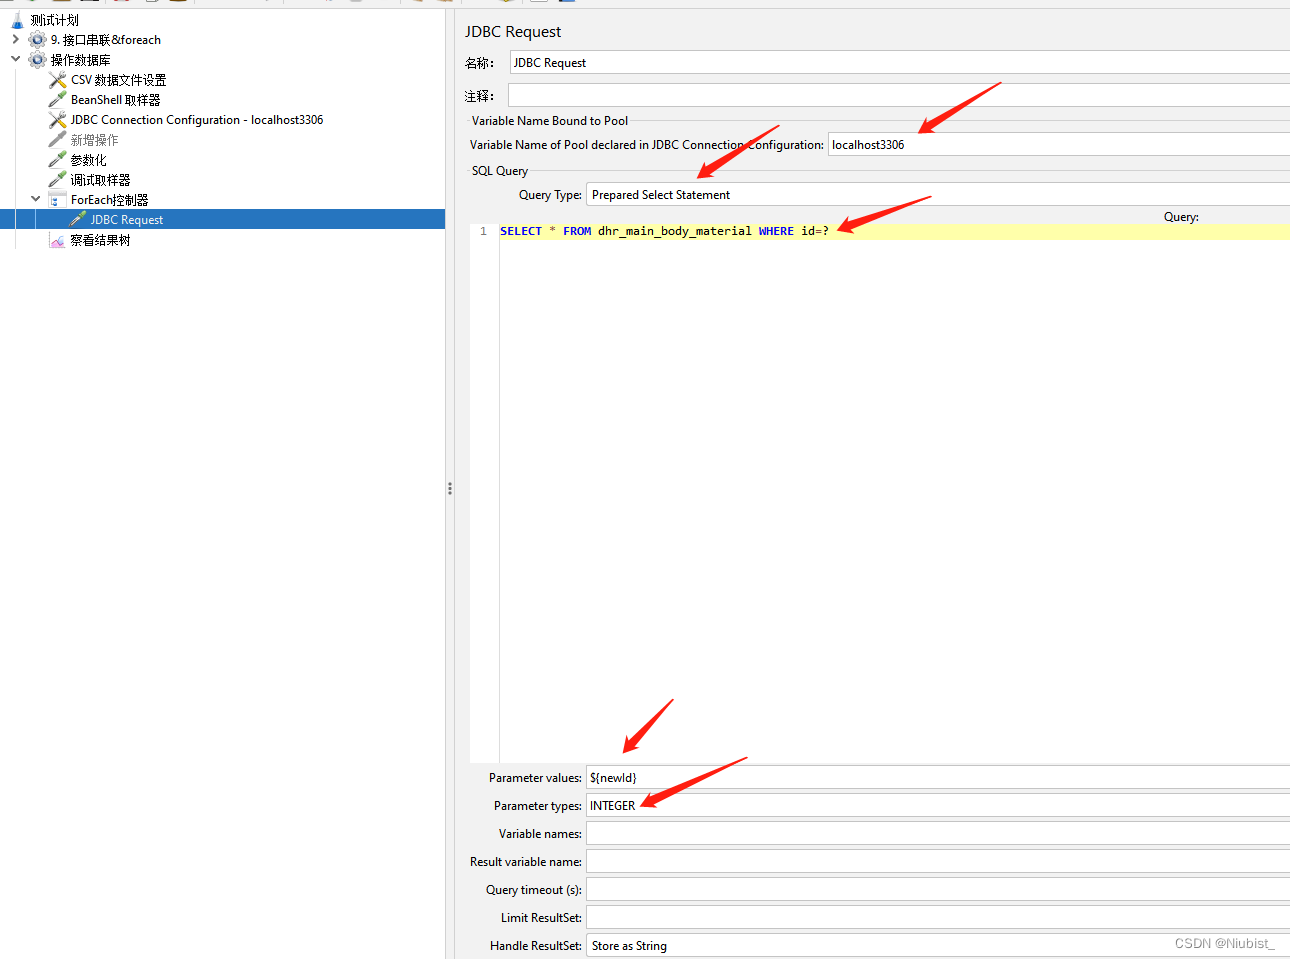Click the Result variable name field
Viewport: 1290px width, 959px height.
938,861
